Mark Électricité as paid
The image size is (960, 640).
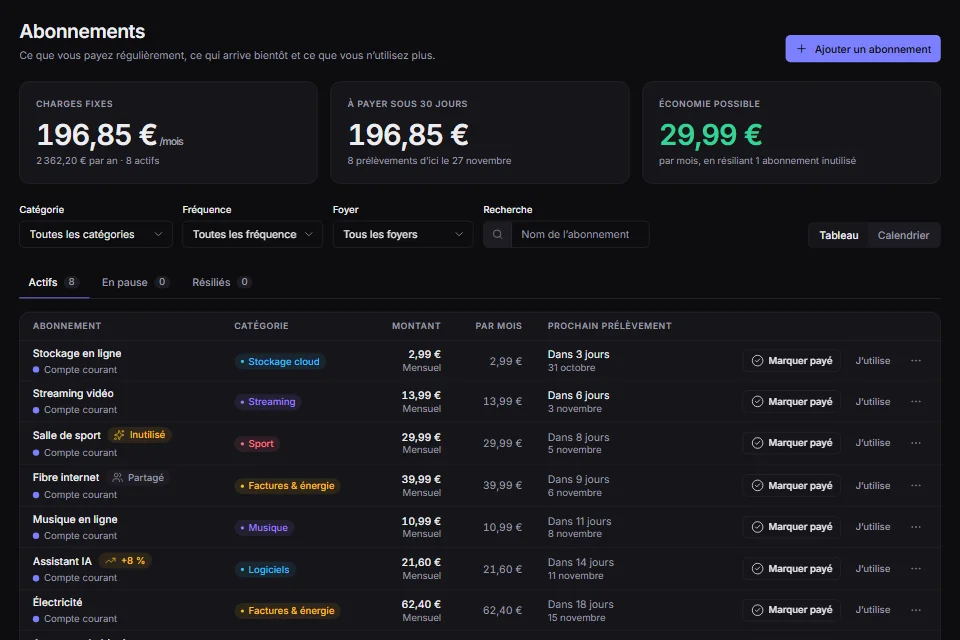[x=792, y=610]
